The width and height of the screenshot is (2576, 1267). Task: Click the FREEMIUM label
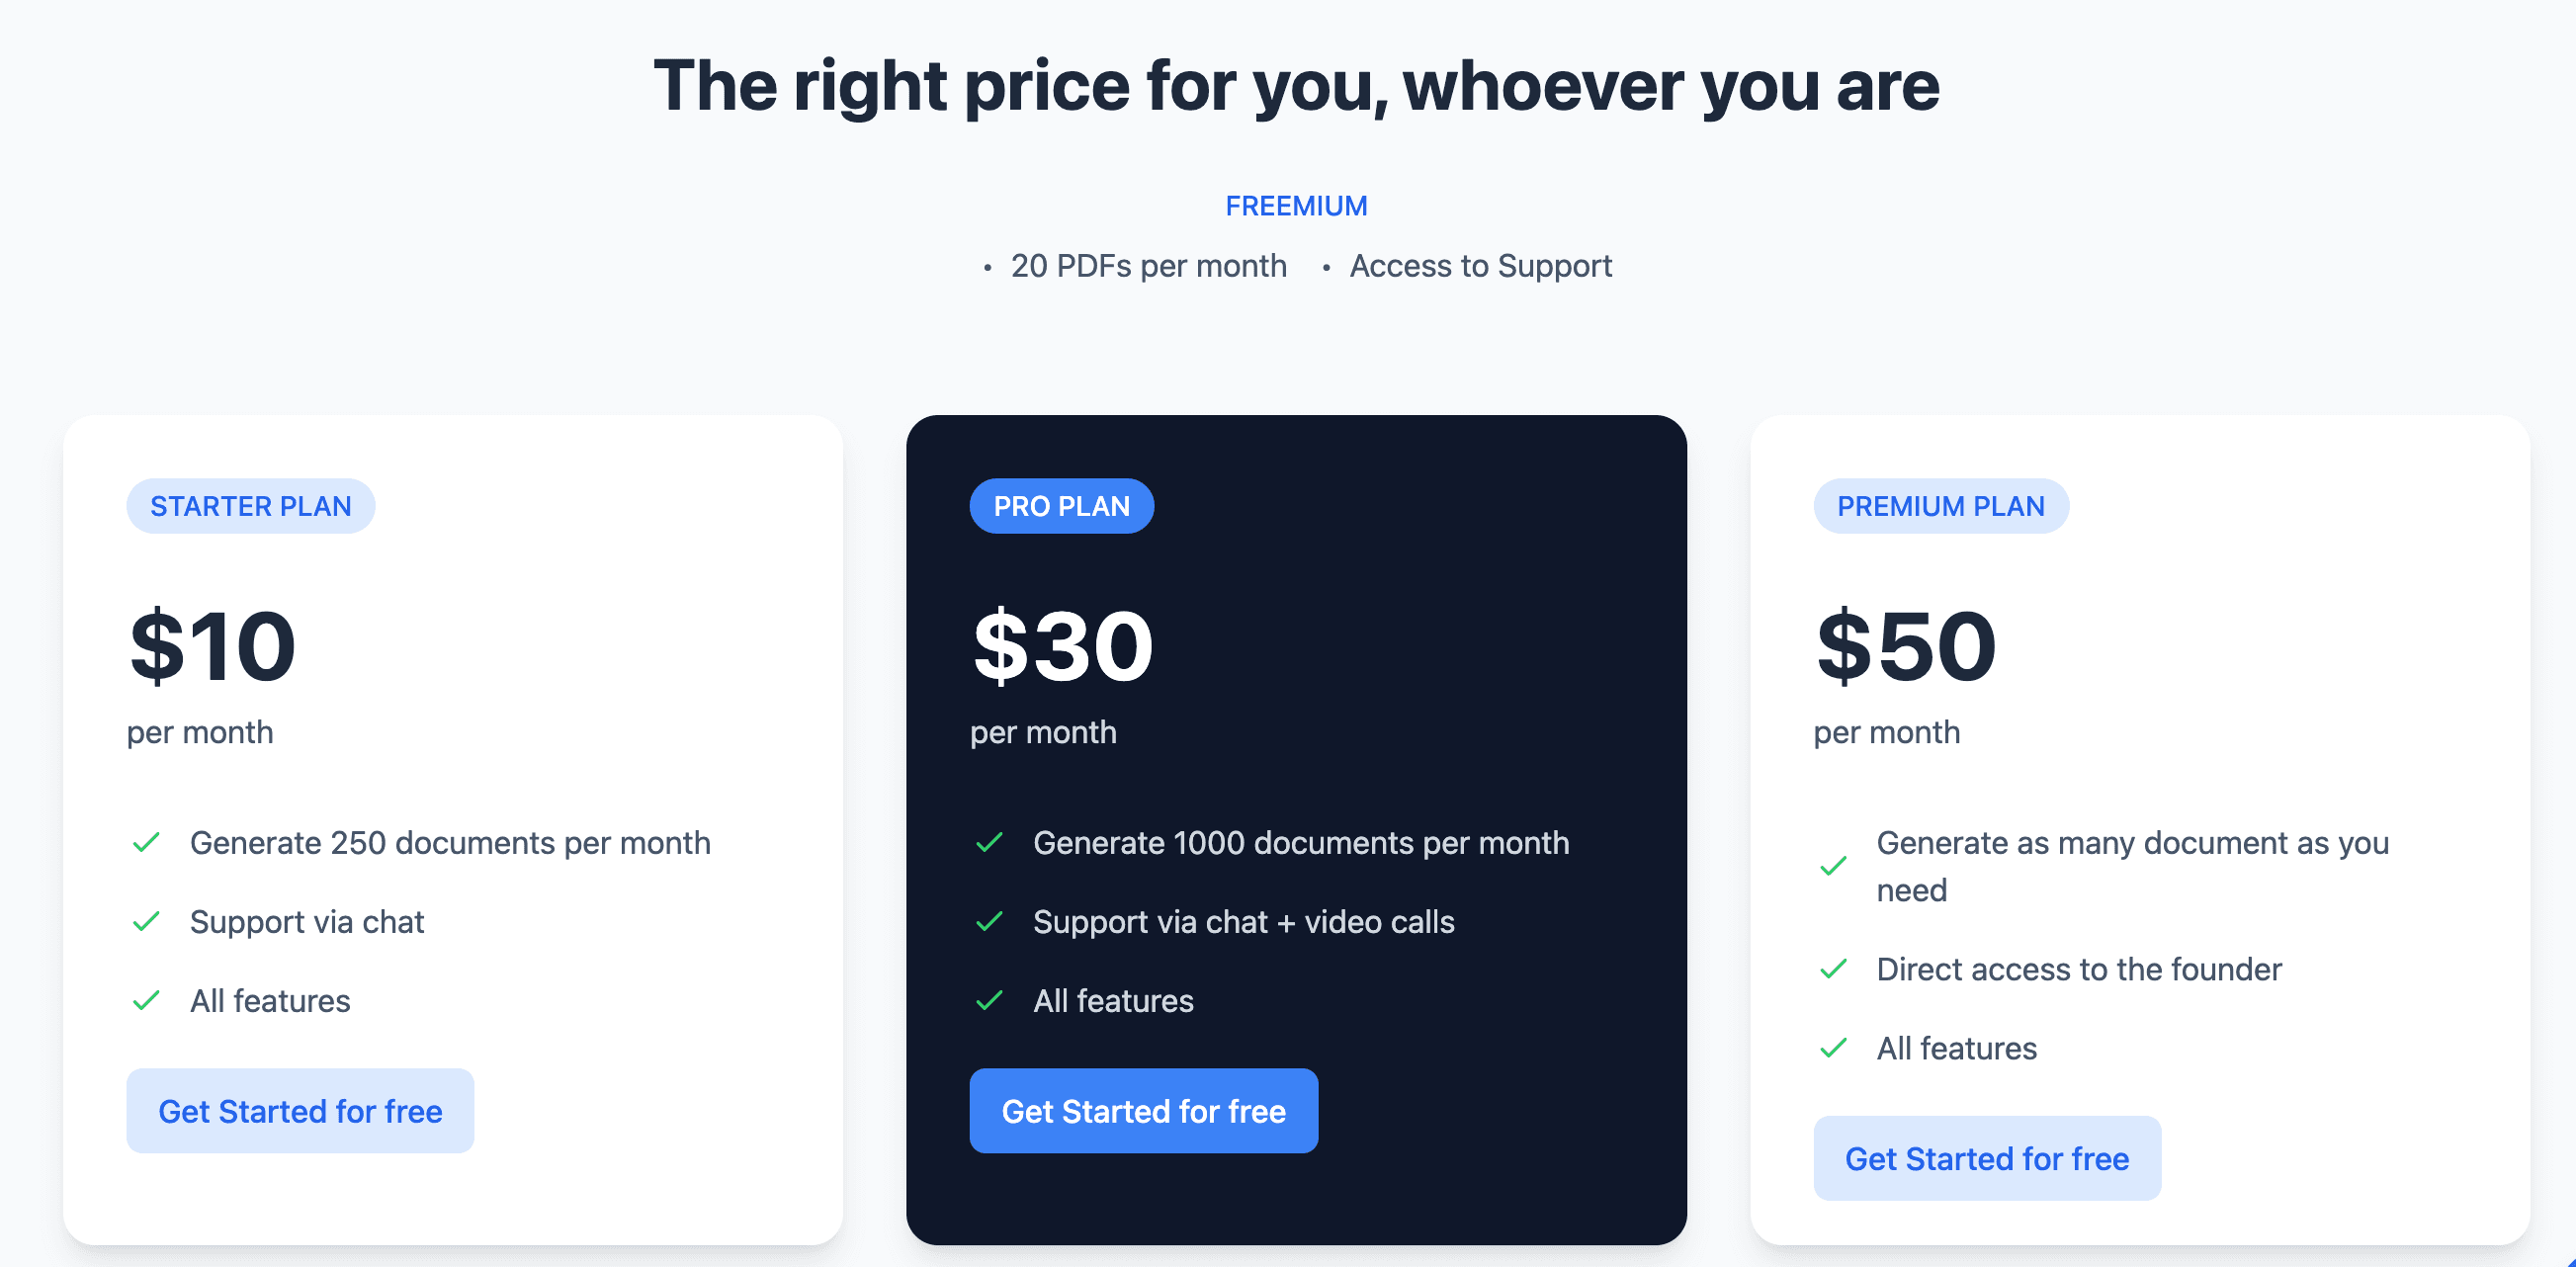click(x=1296, y=206)
